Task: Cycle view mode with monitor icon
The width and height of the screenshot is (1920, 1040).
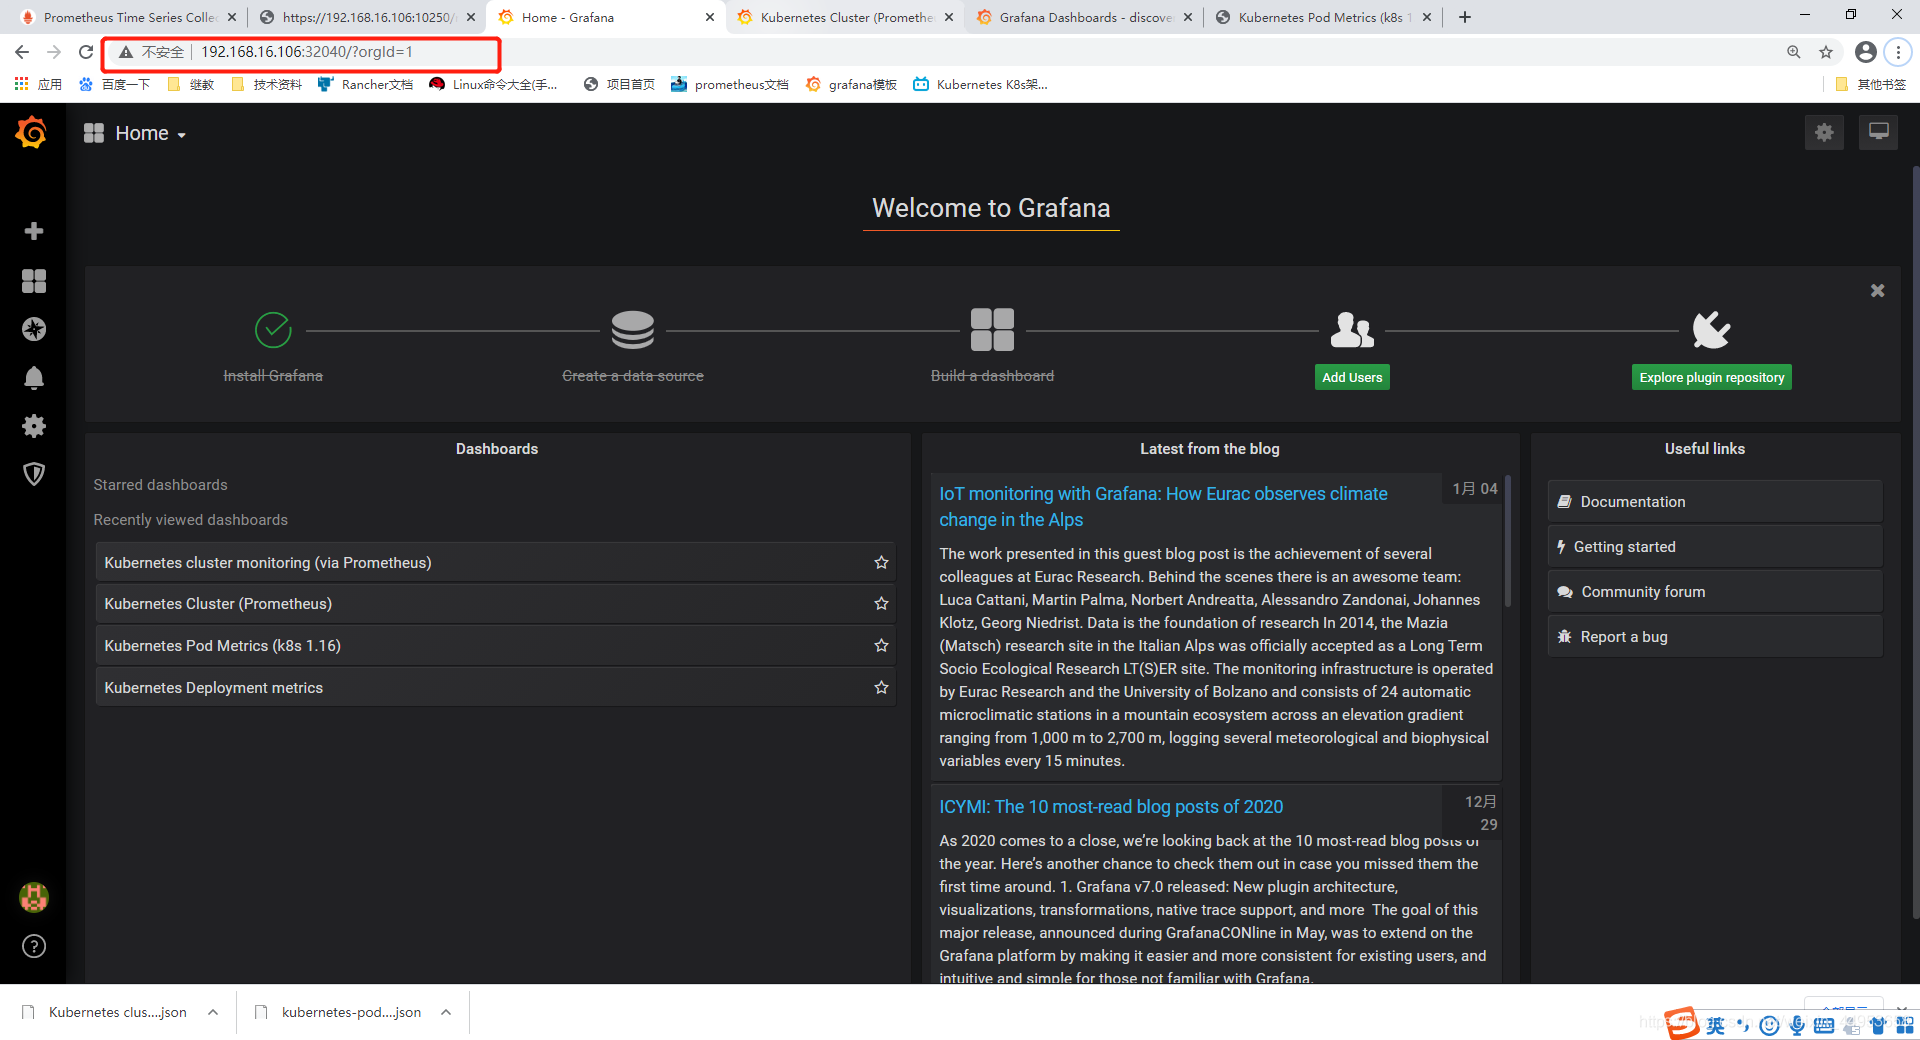Action: tap(1878, 132)
